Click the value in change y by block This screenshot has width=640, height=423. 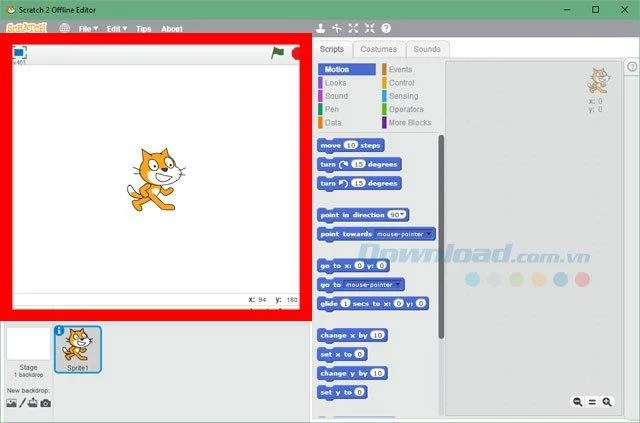(x=378, y=373)
